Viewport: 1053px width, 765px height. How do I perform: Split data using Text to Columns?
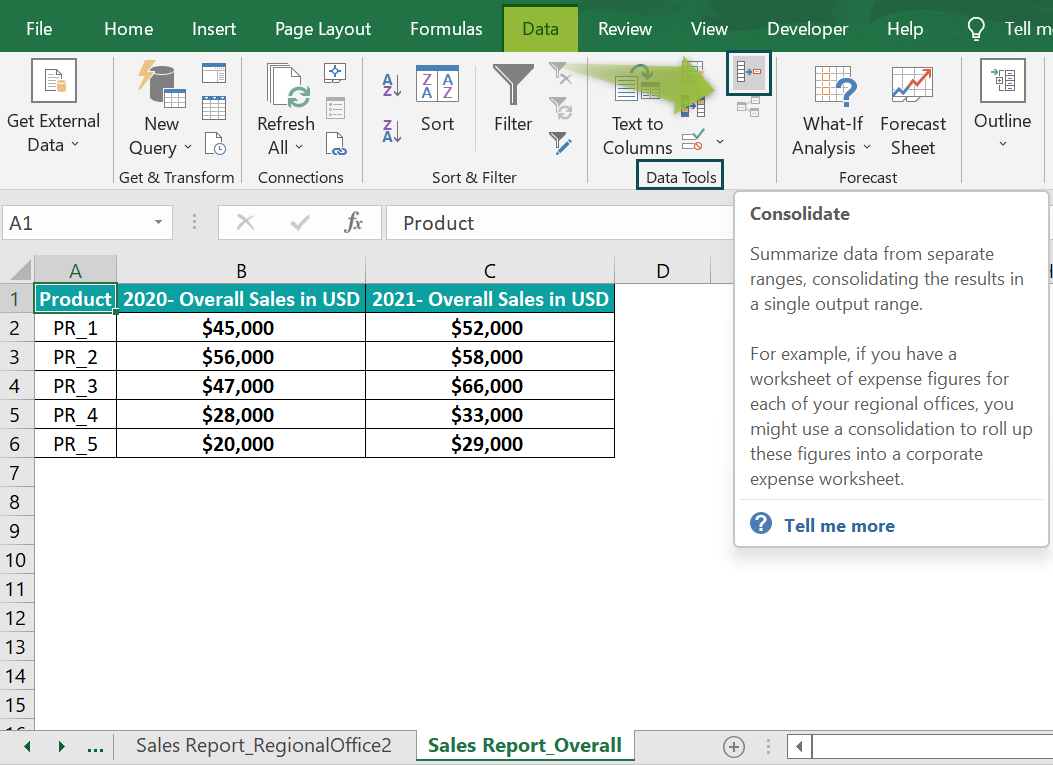pyautogui.click(x=637, y=110)
